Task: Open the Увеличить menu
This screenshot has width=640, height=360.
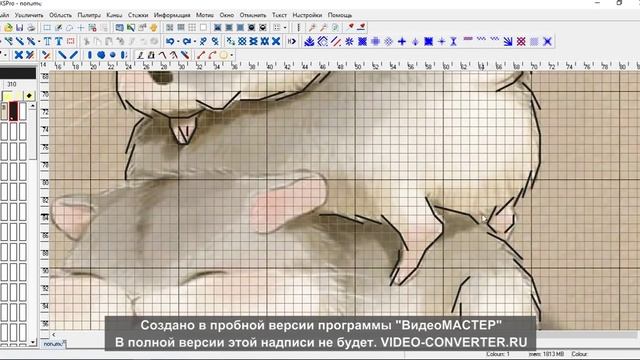Action: click(x=29, y=15)
